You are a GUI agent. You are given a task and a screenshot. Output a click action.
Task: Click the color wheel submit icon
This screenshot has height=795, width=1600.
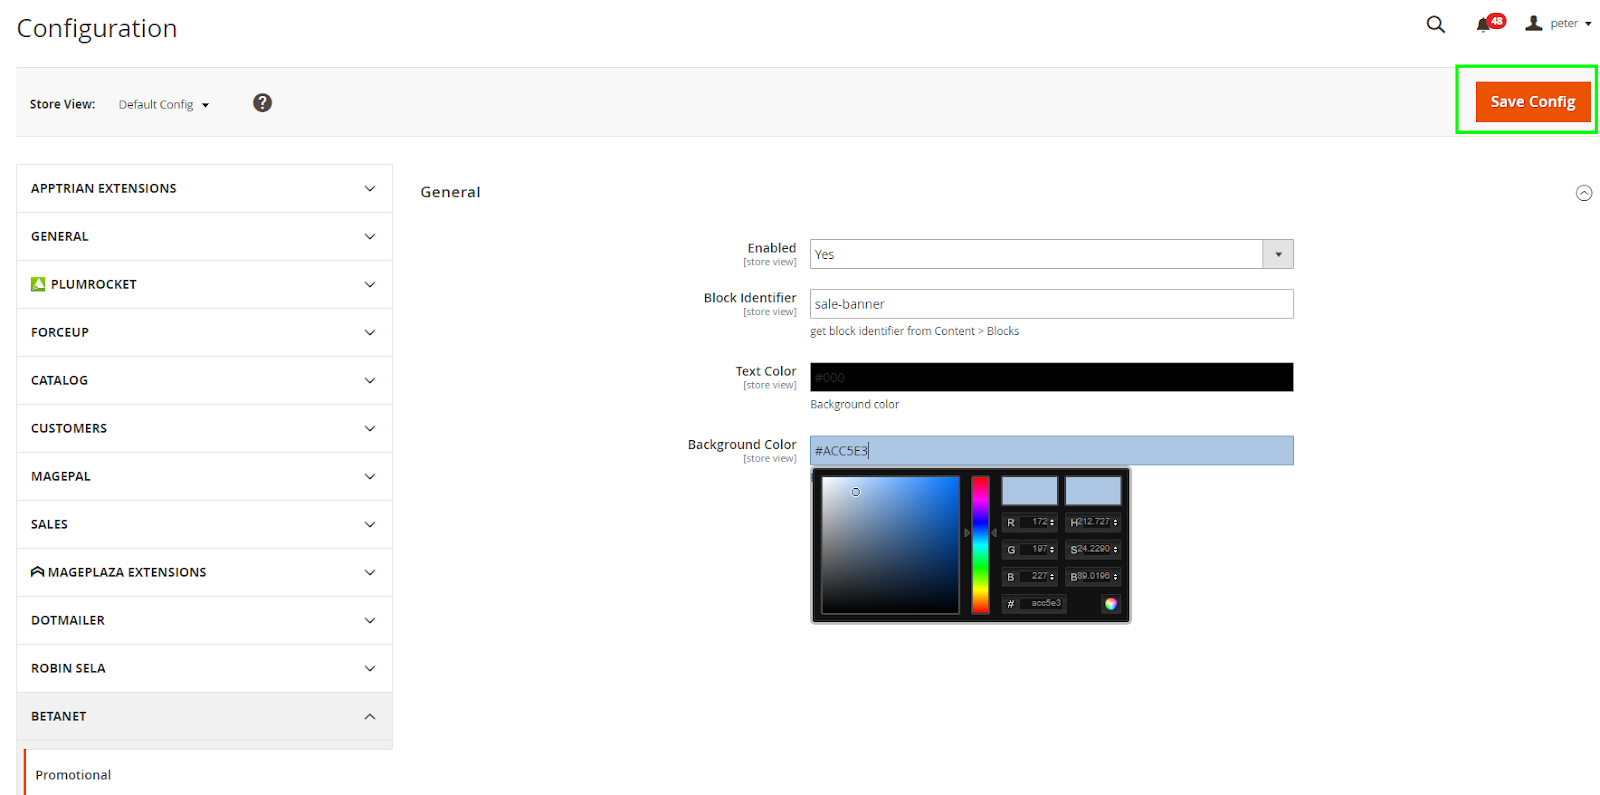click(x=1110, y=603)
